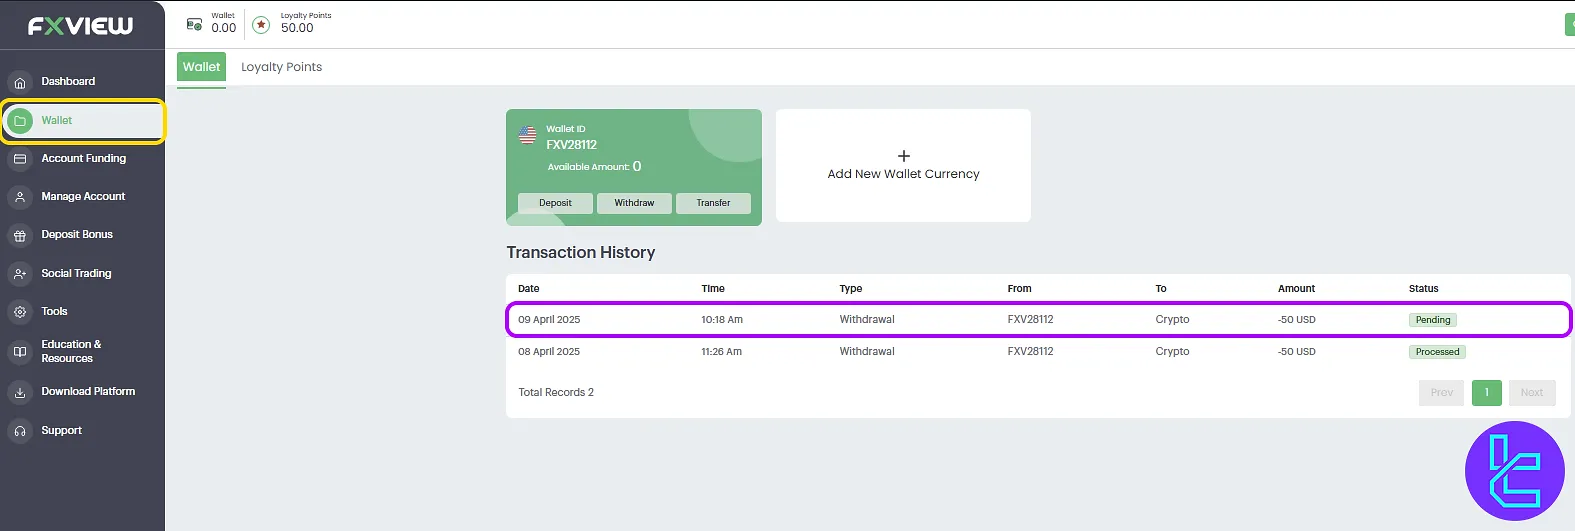Click the Dashboard home icon
The image size is (1575, 531).
coord(20,82)
